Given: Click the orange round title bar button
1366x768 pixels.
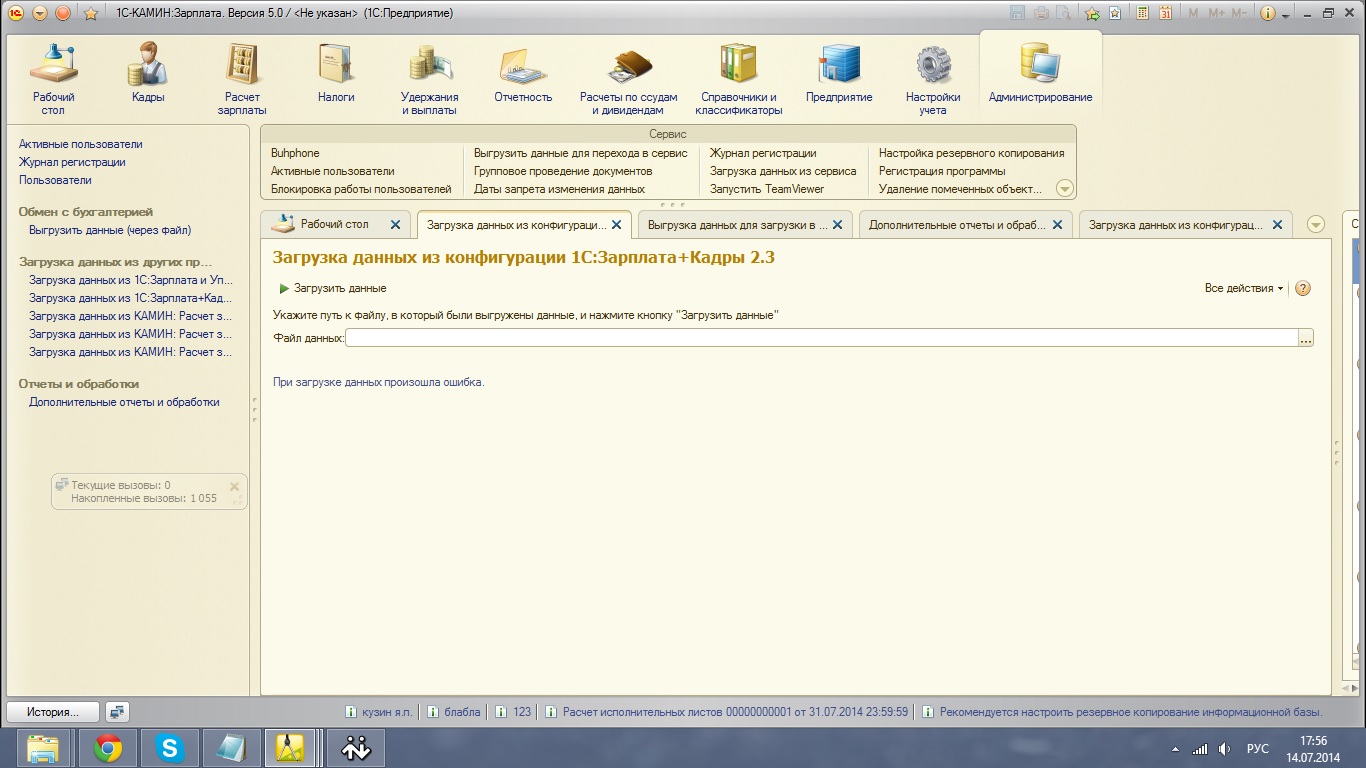Looking at the screenshot, I should [63, 13].
